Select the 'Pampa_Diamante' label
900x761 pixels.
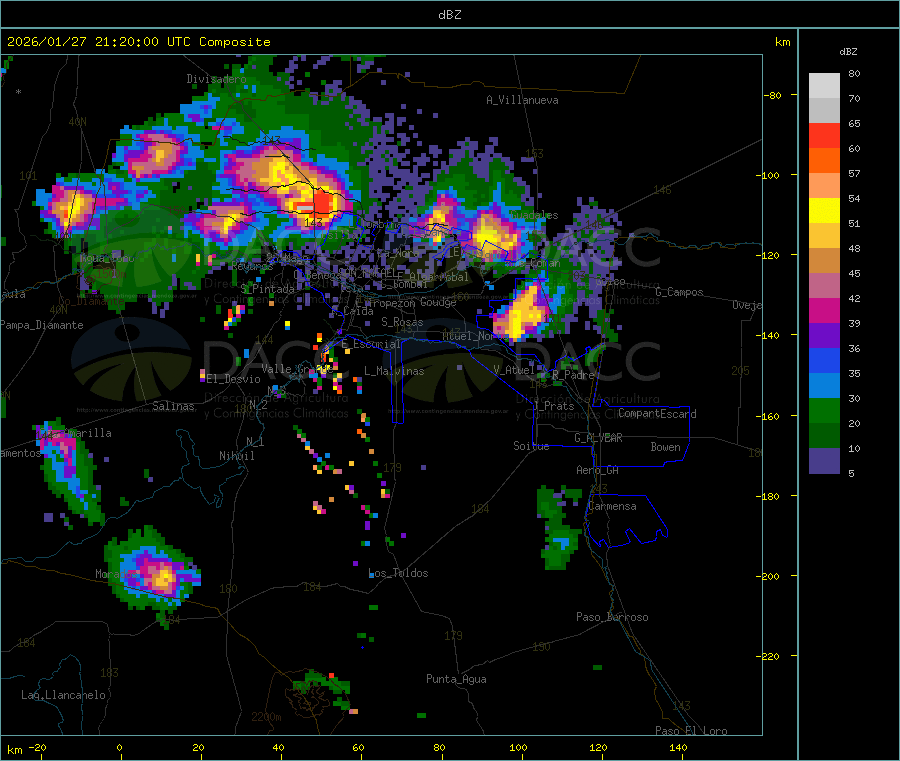pos(42,325)
